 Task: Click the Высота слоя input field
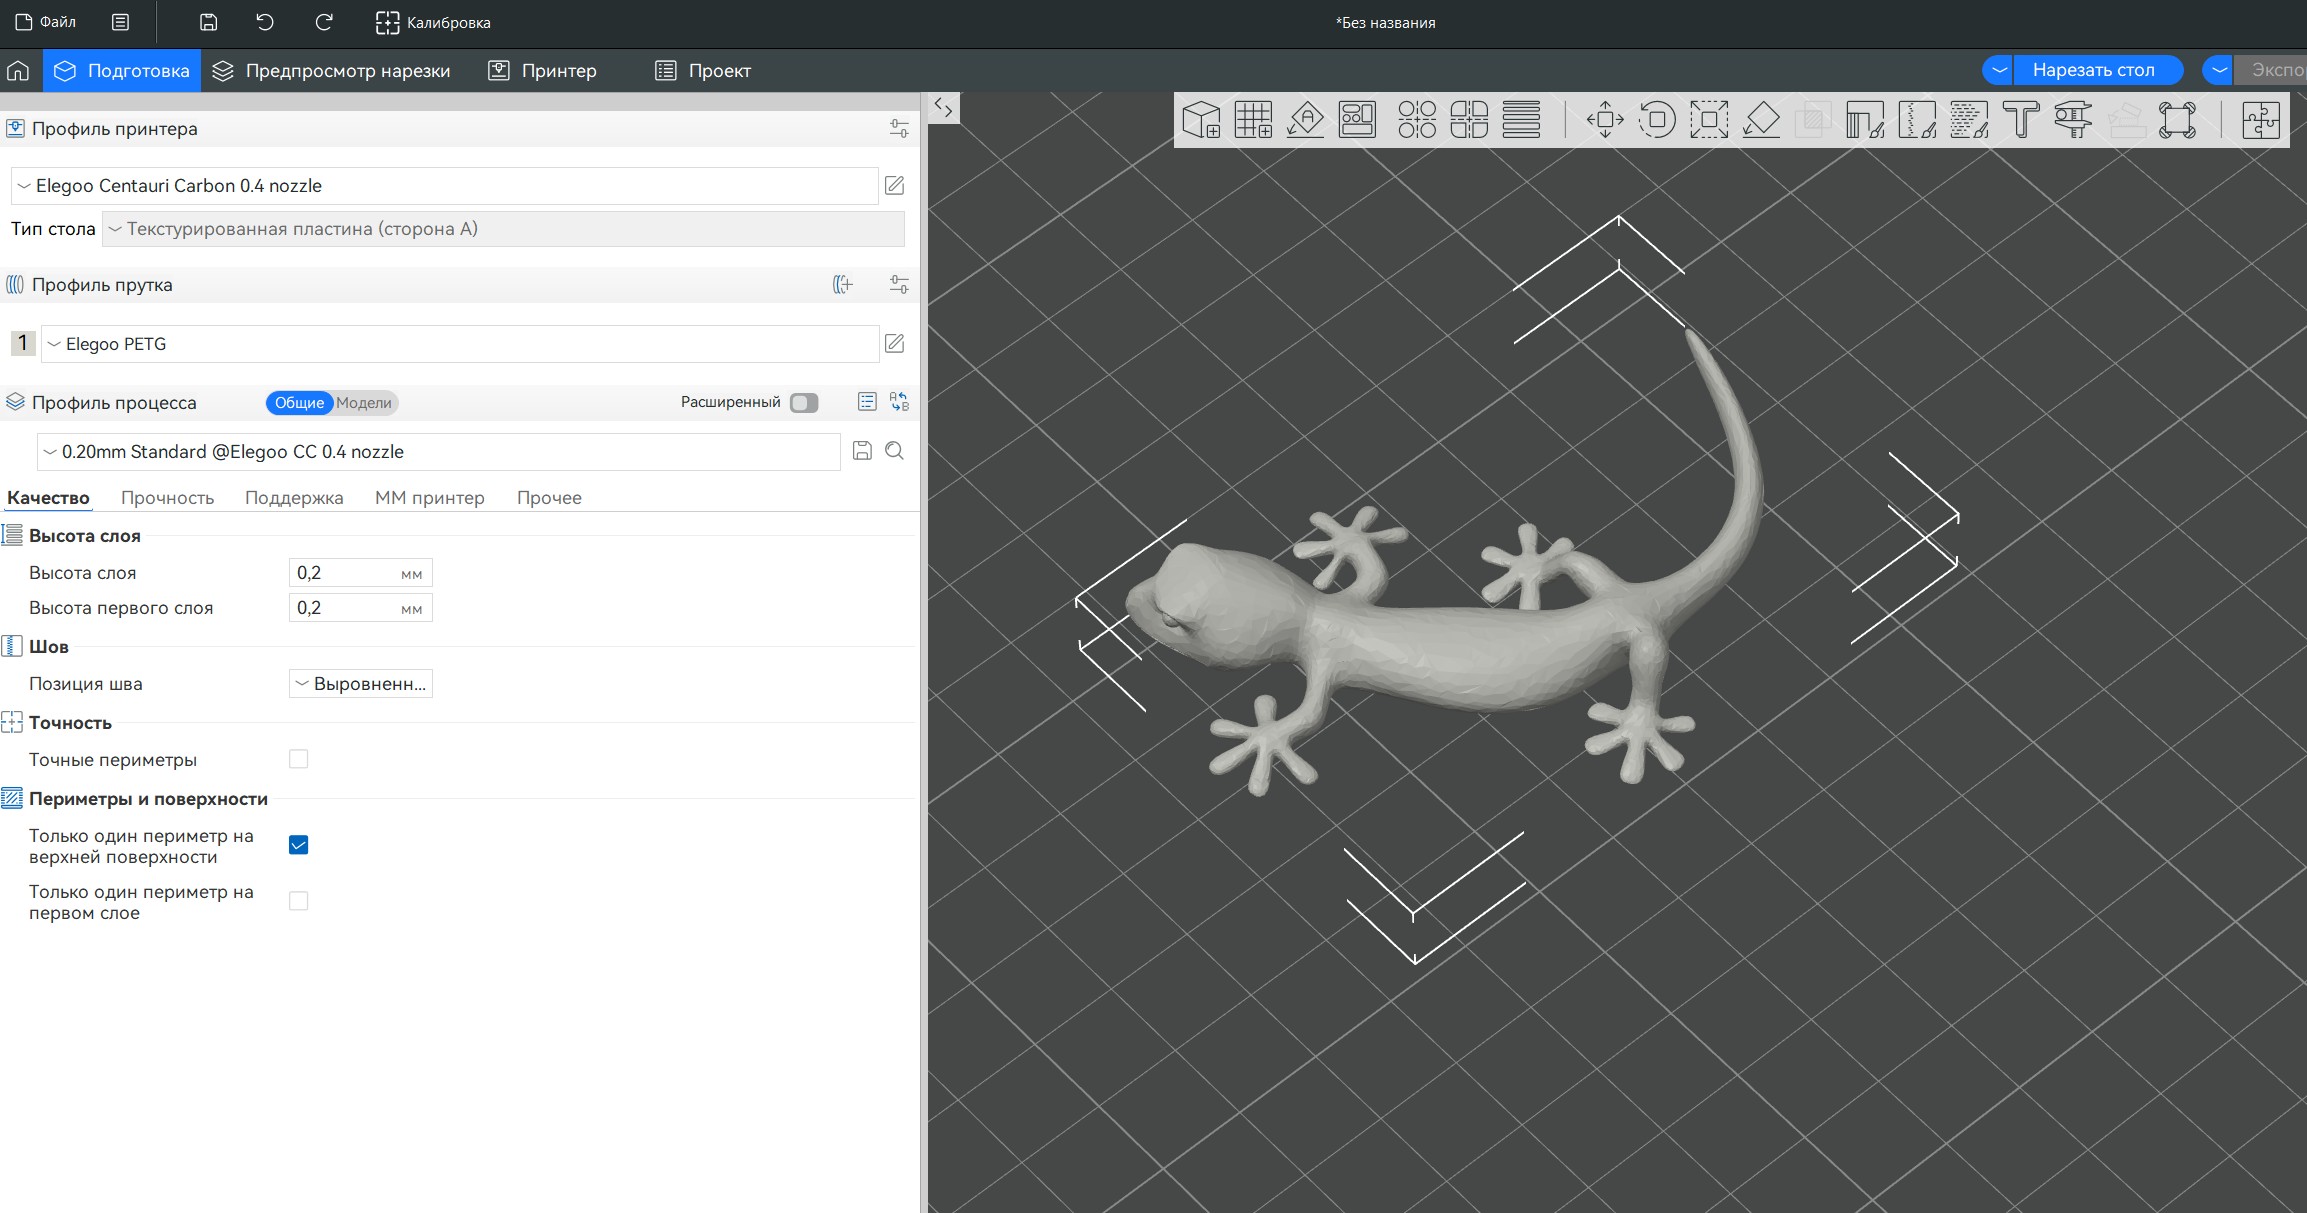[x=345, y=573]
